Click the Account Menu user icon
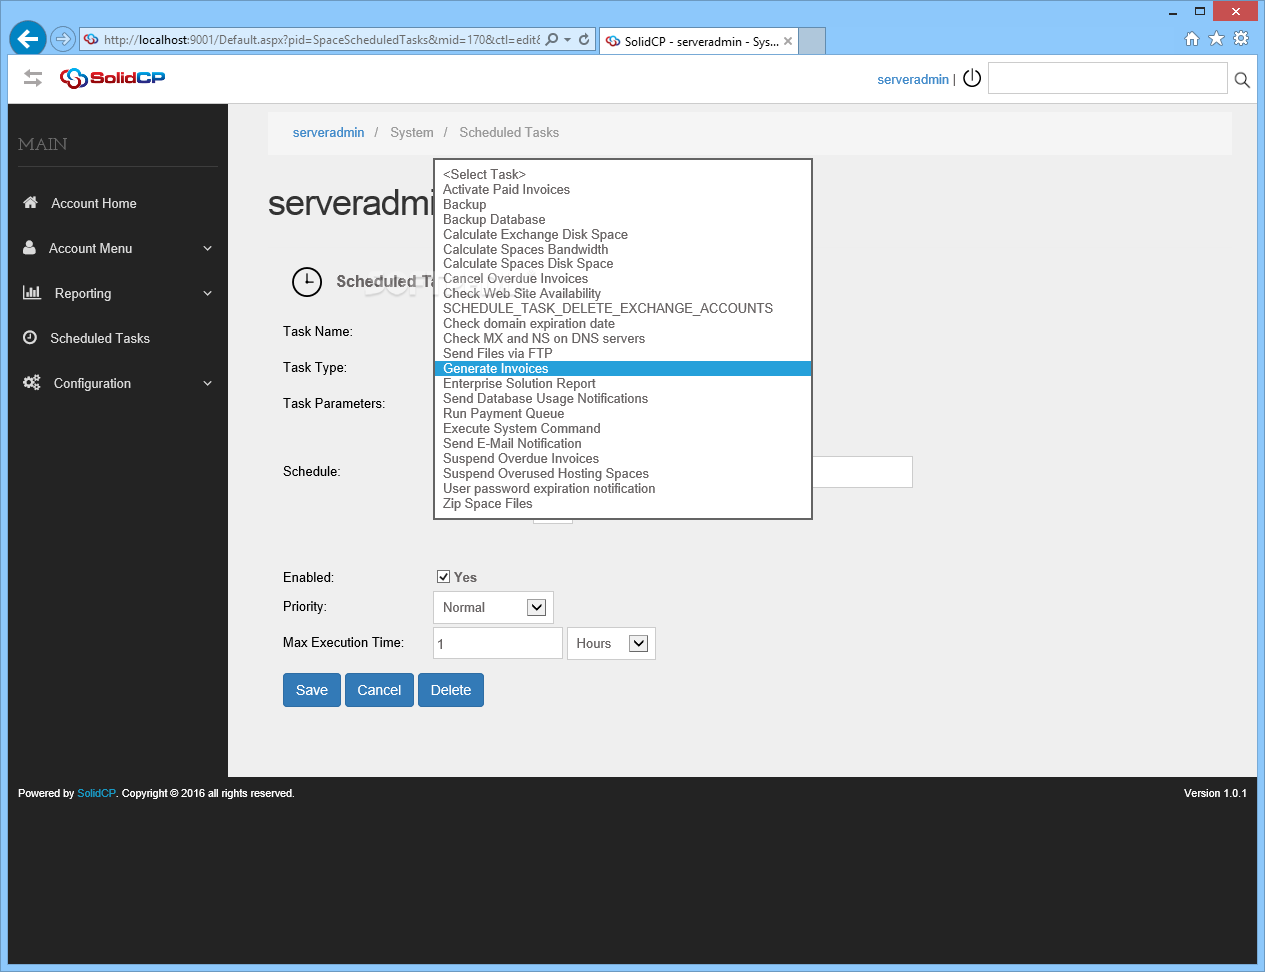Viewport: 1265px width, 972px height. (29, 247)
